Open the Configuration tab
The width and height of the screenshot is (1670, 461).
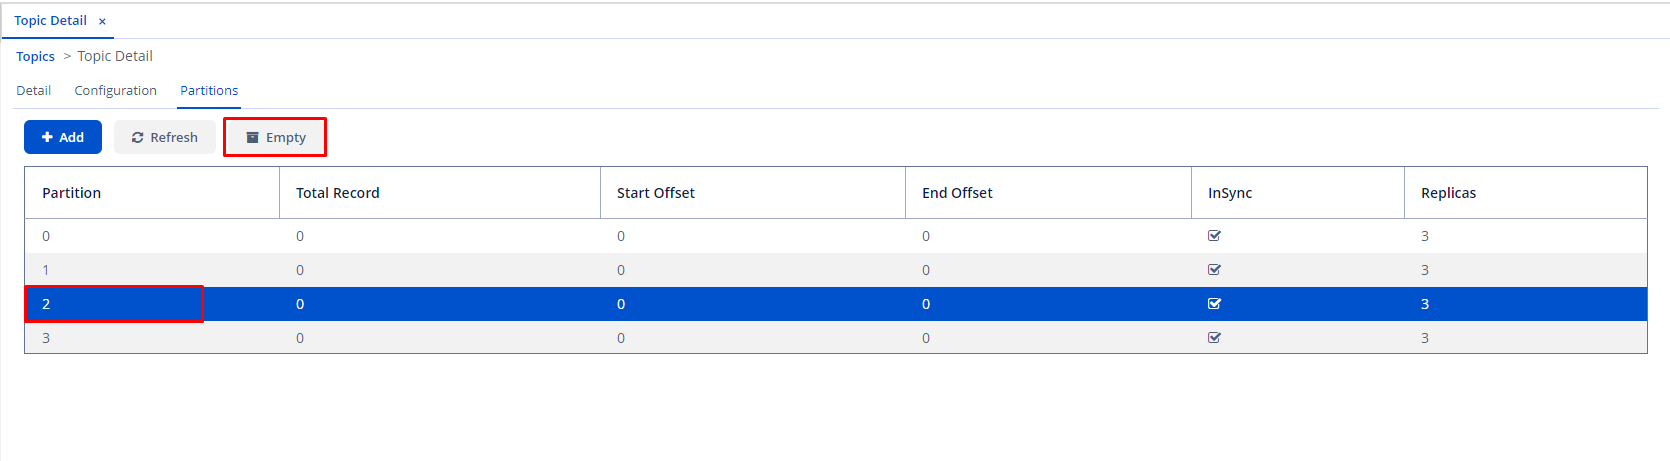pos(115,91)
